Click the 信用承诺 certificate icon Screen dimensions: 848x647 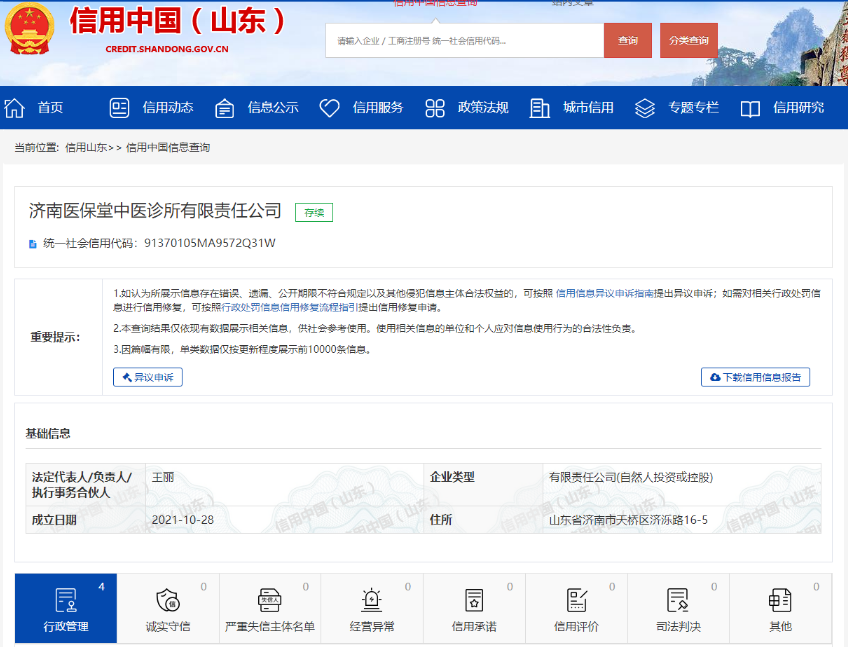[x=474, y=600]
